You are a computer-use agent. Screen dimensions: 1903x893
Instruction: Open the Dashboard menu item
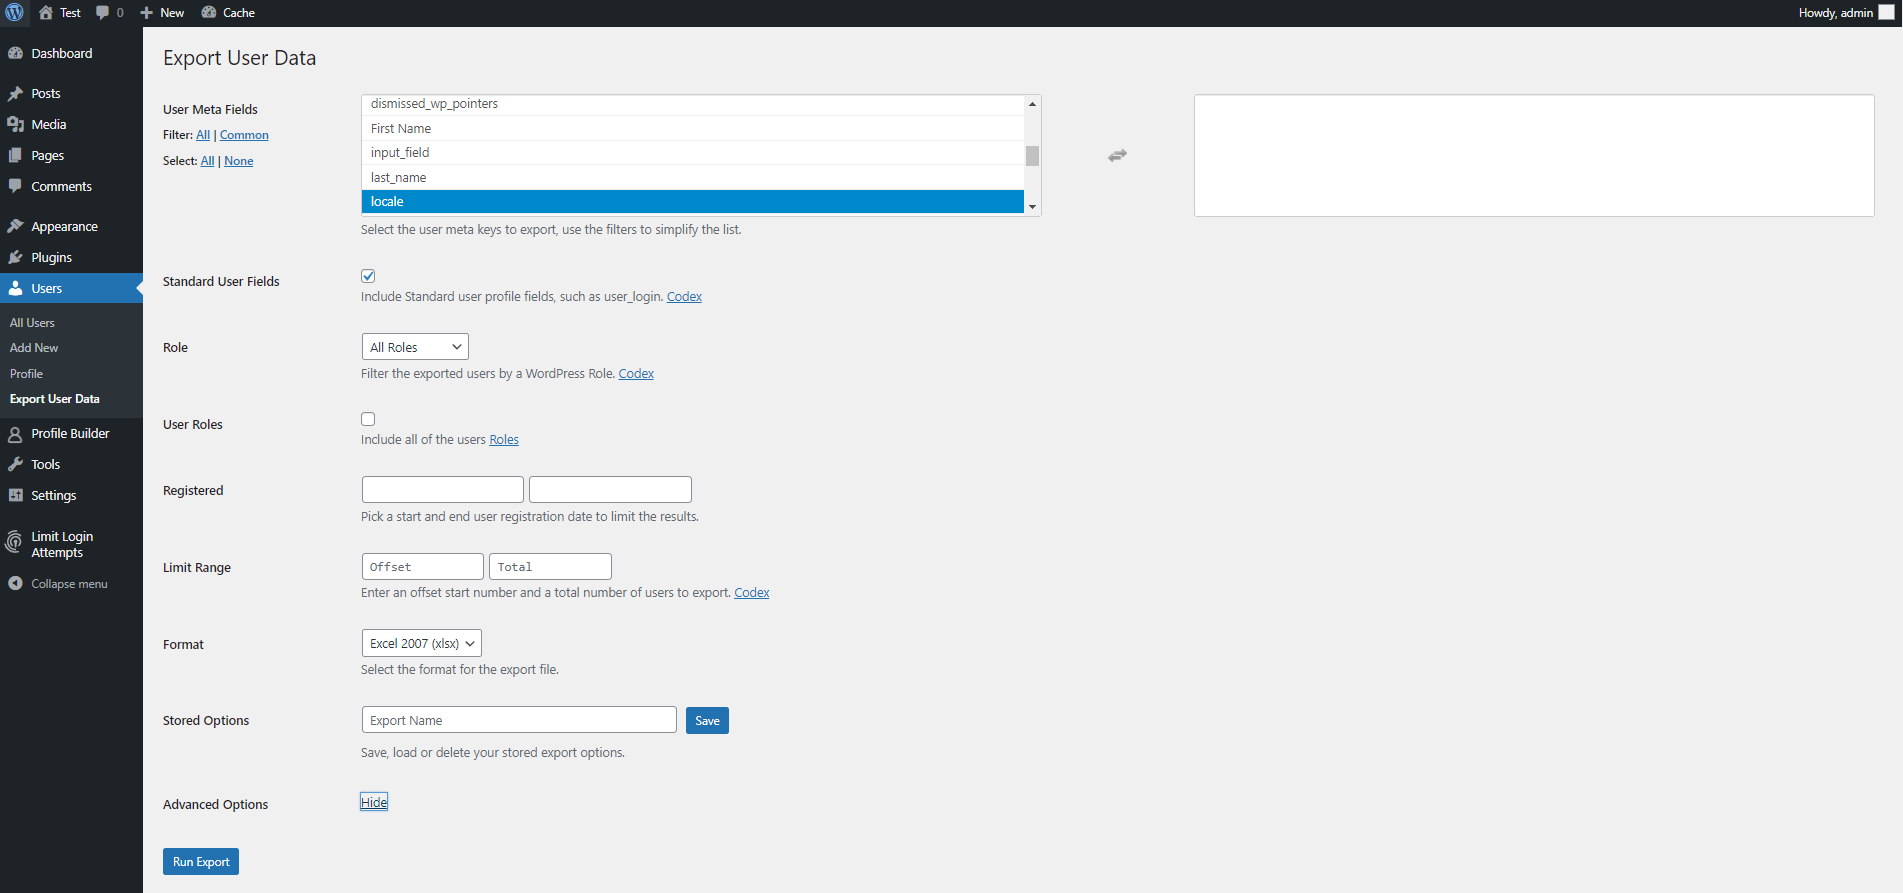tap(61, 53)
